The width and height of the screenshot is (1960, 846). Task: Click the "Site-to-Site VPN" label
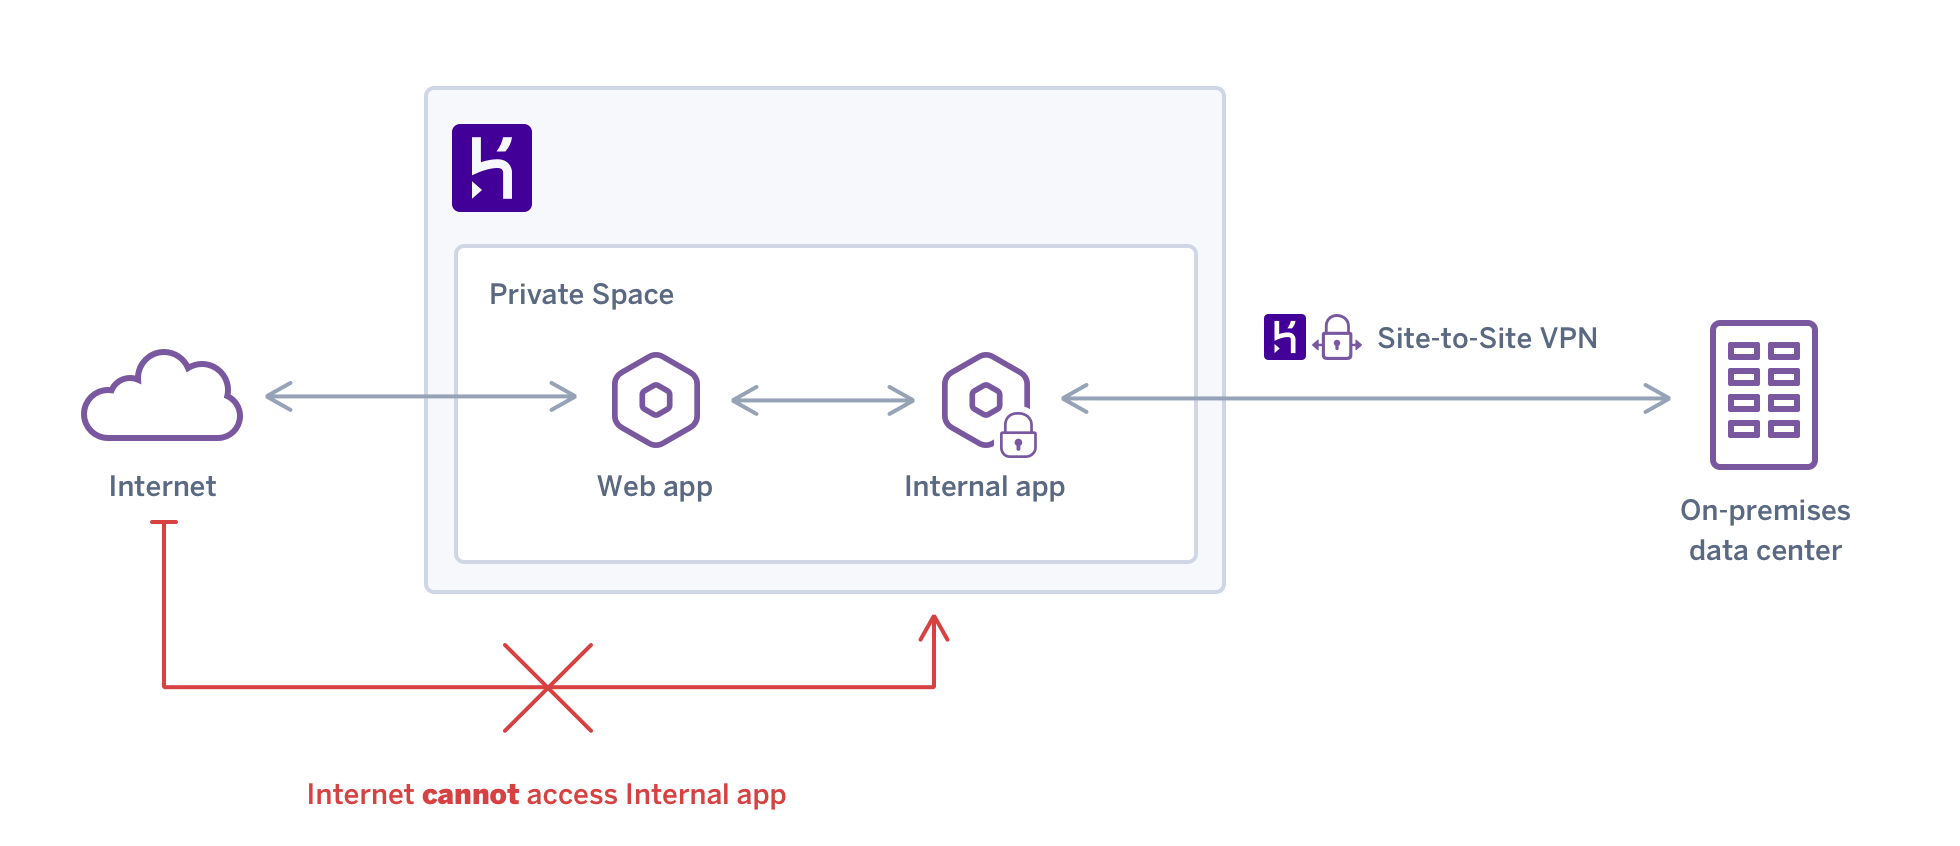click(1486, 338)
